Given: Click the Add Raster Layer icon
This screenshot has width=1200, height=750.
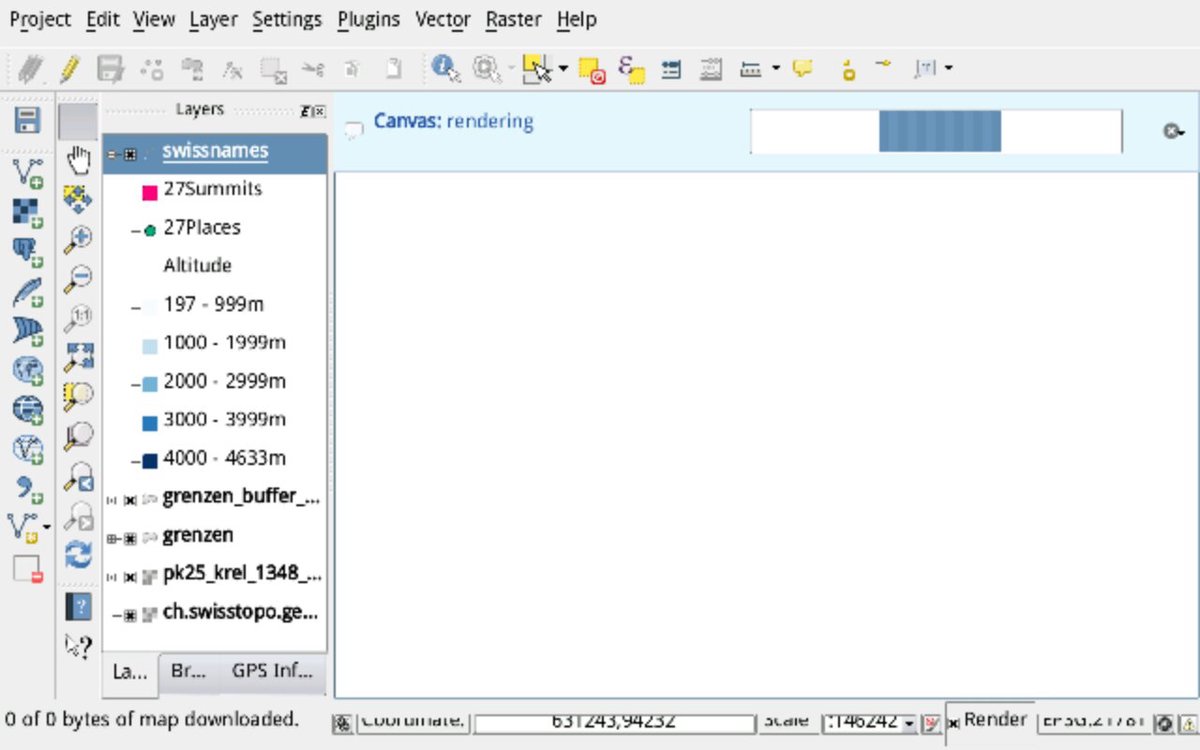Looking at the screenshot, I should pos(27,212).
